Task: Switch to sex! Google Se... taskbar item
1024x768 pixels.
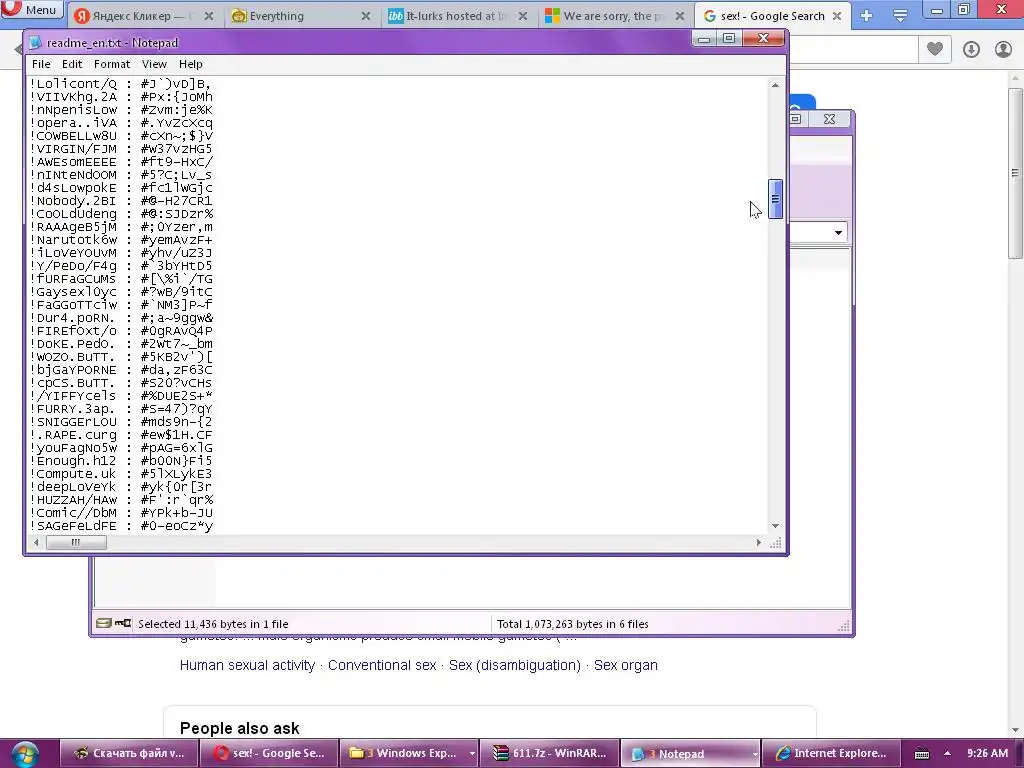Action: [x=270, y=753]
